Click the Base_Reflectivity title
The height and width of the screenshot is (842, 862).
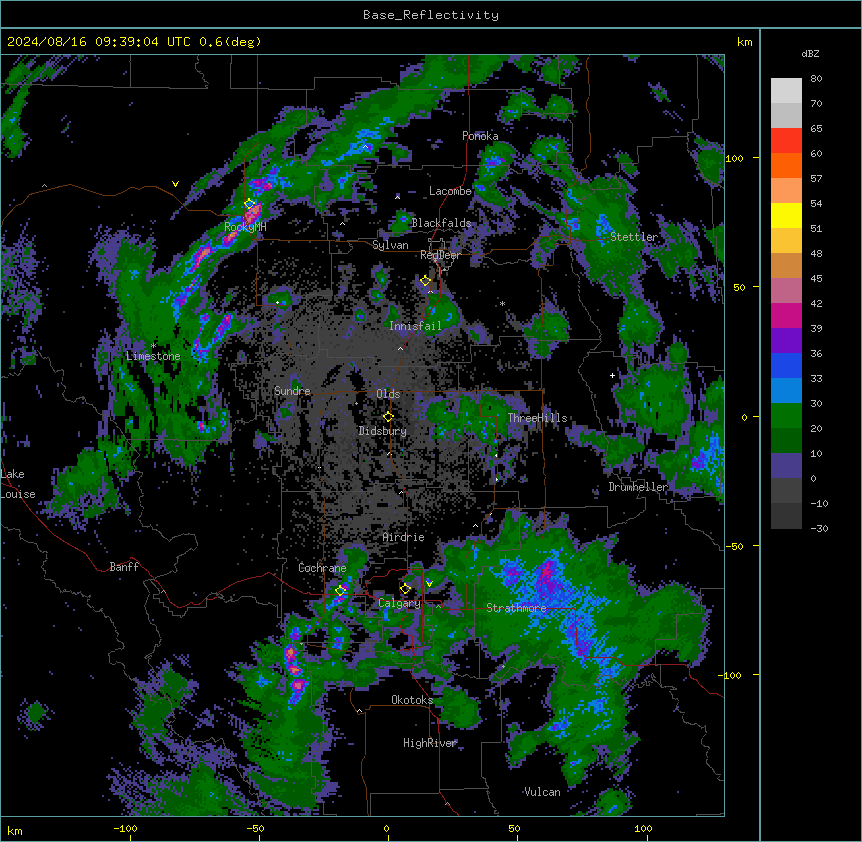[x=431, y=15]
